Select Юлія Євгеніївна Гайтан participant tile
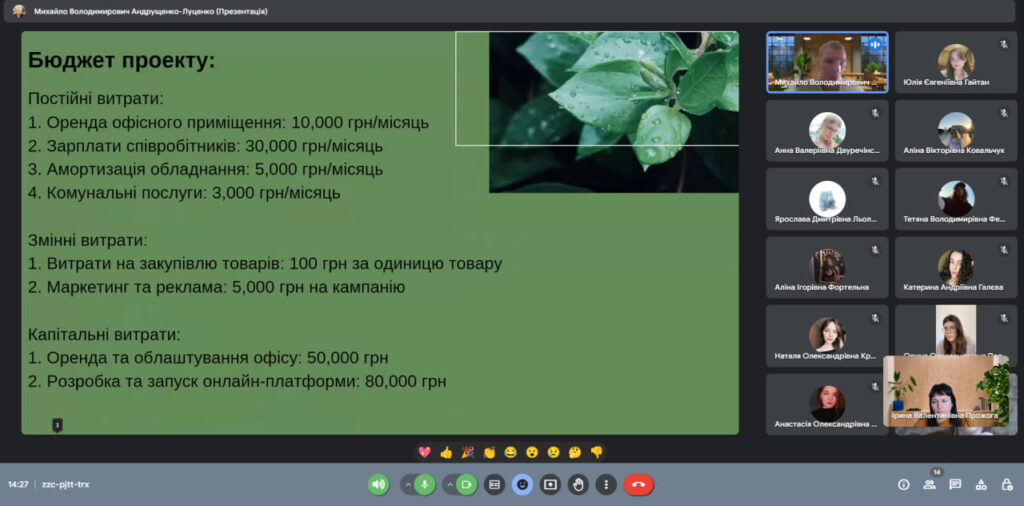 click(x=955, y=62)
